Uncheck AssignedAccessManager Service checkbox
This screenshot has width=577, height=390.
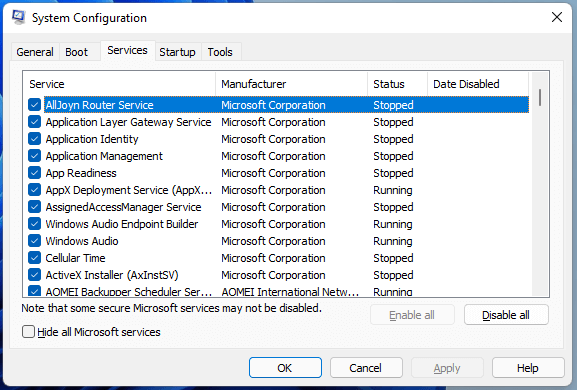[x=35, y=207]
